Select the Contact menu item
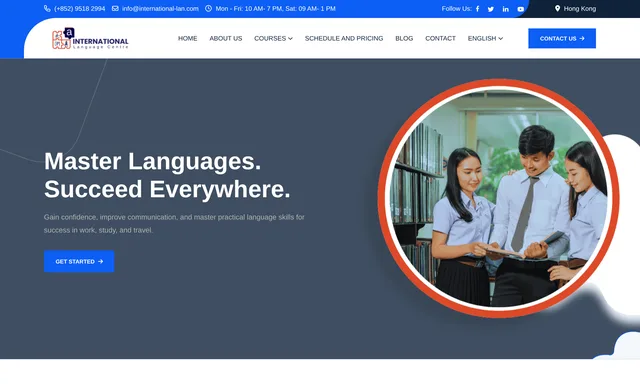This screenshot has width=640, height=384. point(440,38)
